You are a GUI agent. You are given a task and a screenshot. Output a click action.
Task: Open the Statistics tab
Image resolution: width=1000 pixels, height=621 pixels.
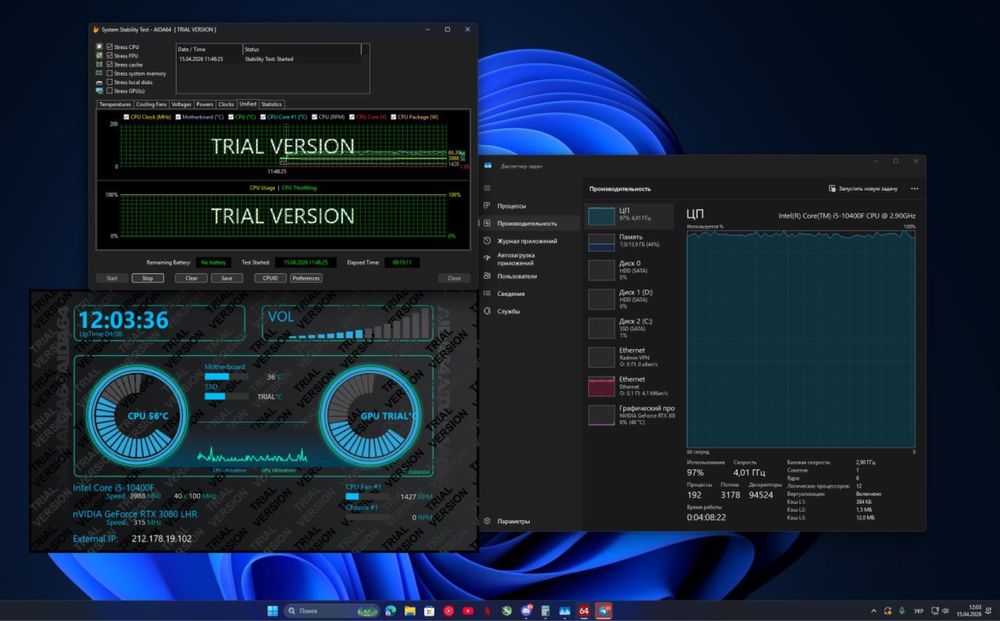click(x=271, y=104)
